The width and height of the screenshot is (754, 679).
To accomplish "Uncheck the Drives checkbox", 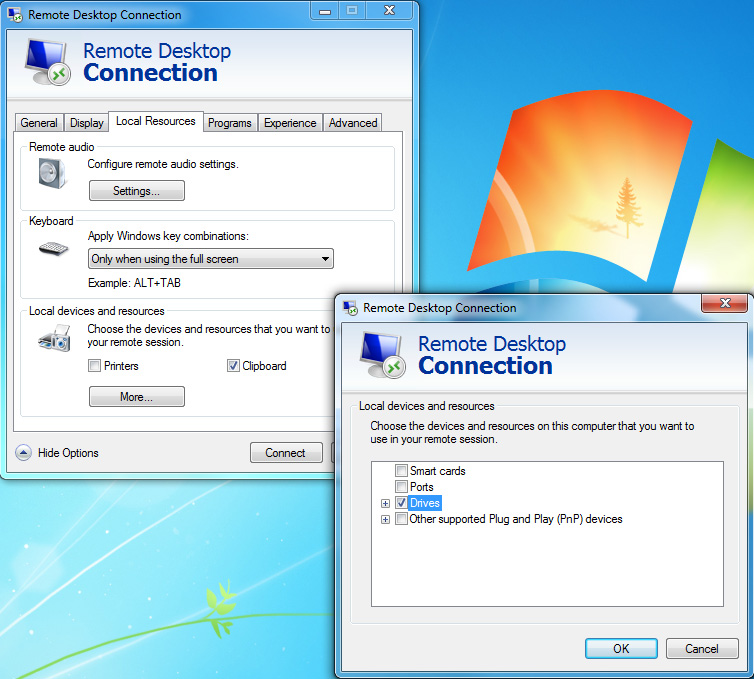I will pos(401,503).
